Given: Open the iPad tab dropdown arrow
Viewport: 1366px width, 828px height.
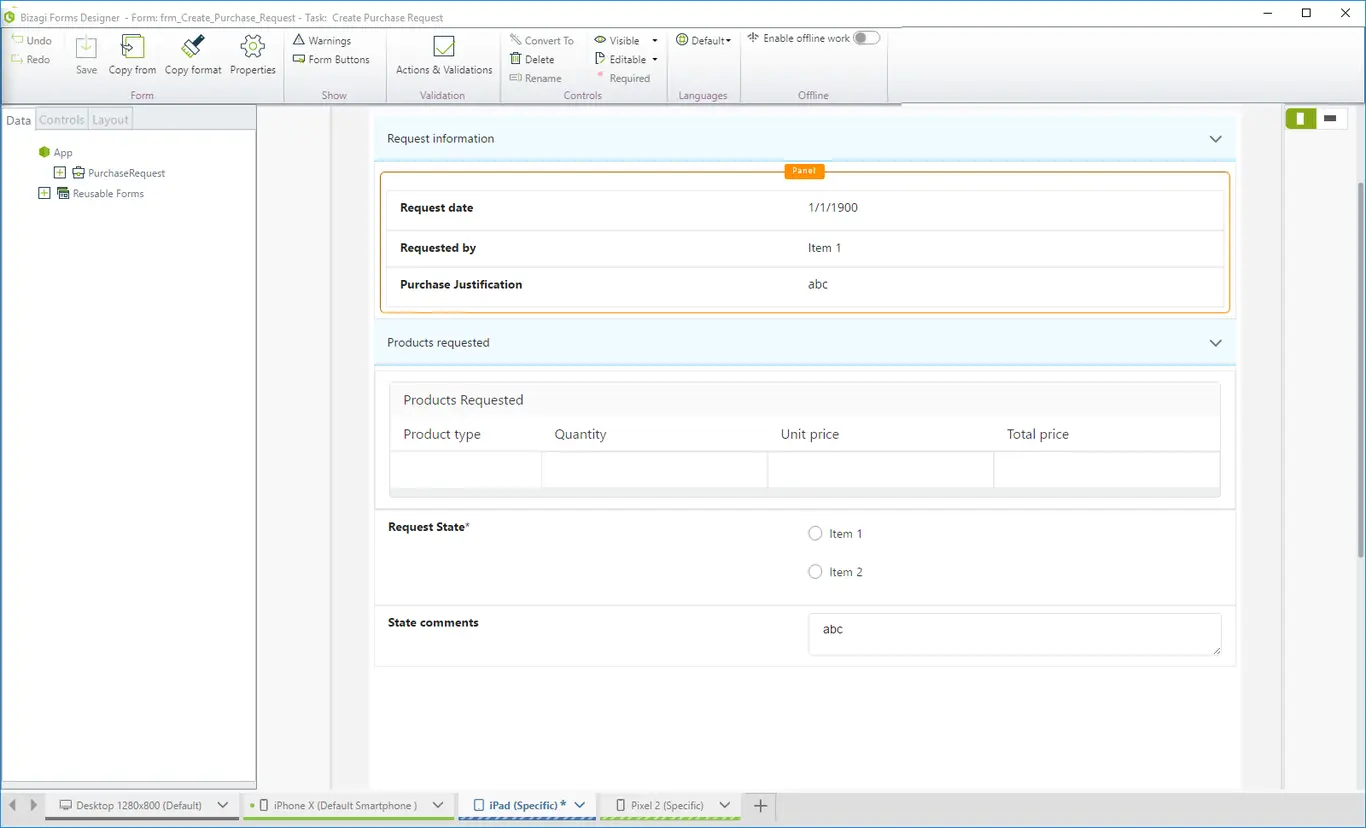Looking at the screenshot, I should 580,805.
